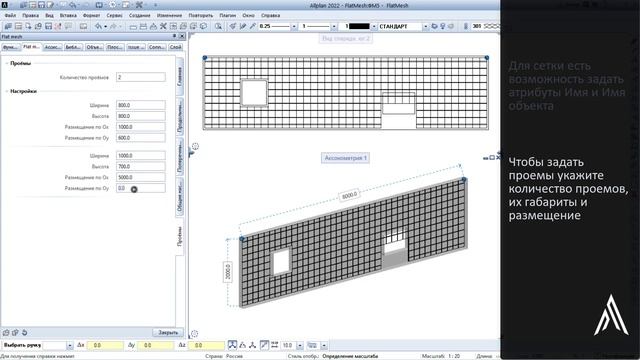The height and width of the screenshot is (360, 640).
Task: Click the pen edit icon before pen thickness
Action: point(242,26)
